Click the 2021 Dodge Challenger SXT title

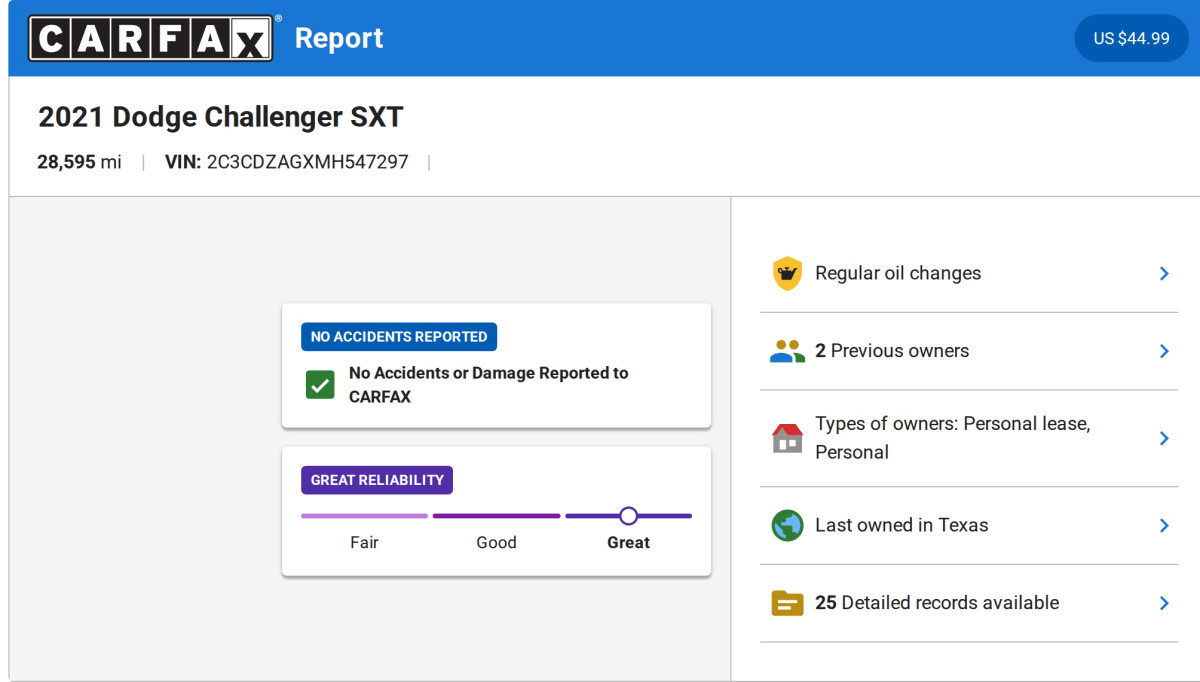coord(220,117)
